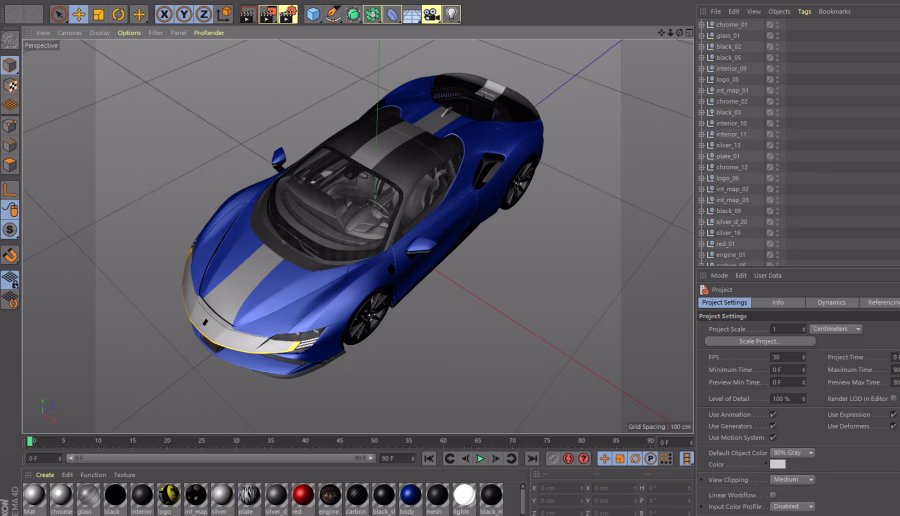Open Options menu in viewport
The height and width of the screenshot is (516, 900).
(129, 33)
